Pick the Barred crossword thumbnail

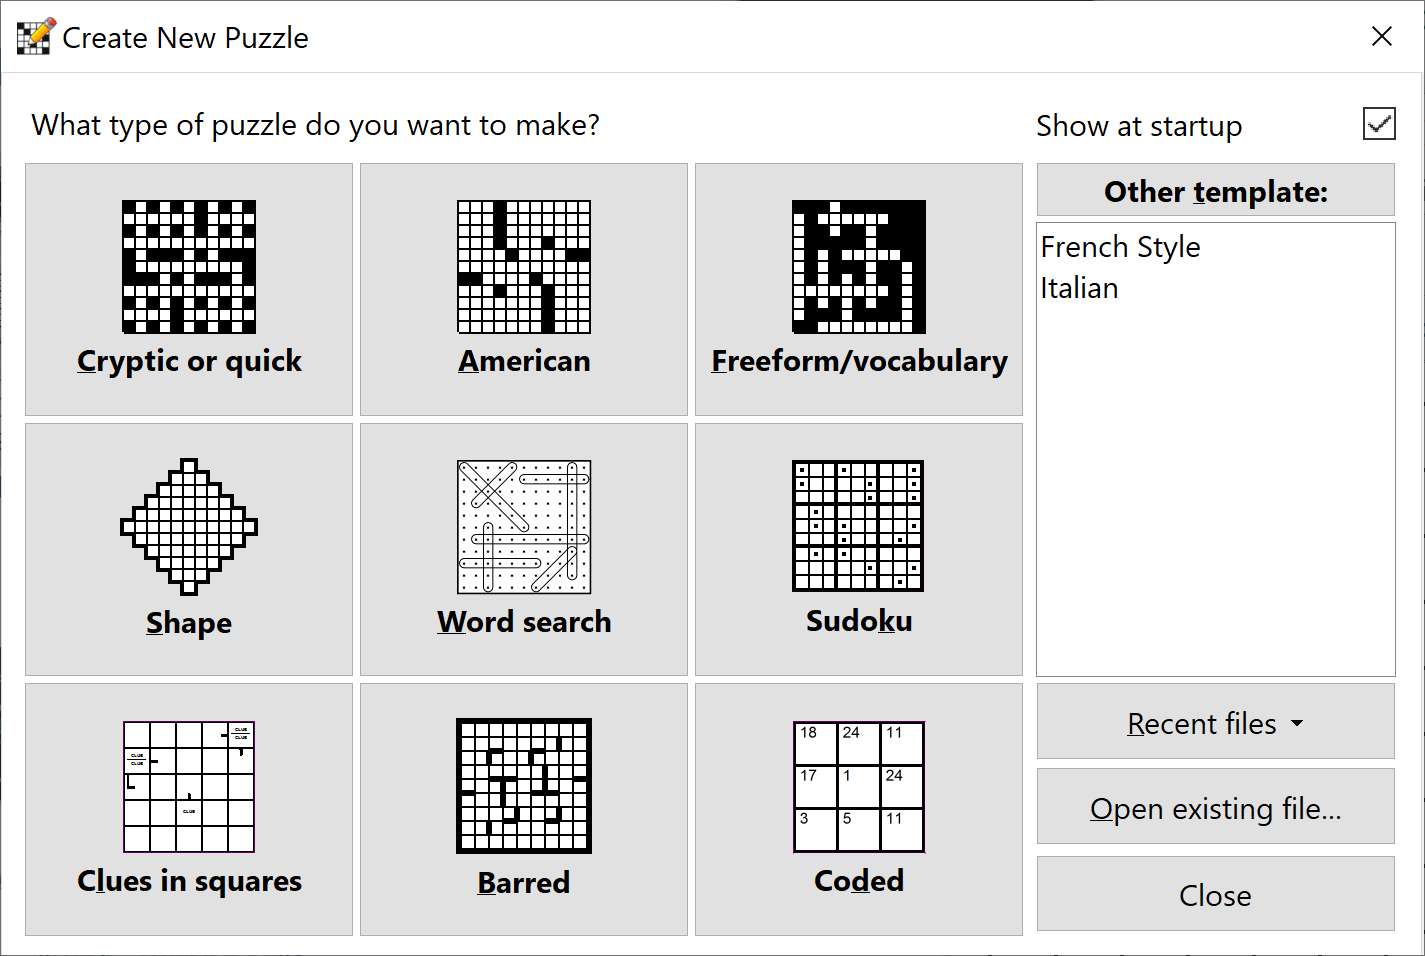(523, 787)
